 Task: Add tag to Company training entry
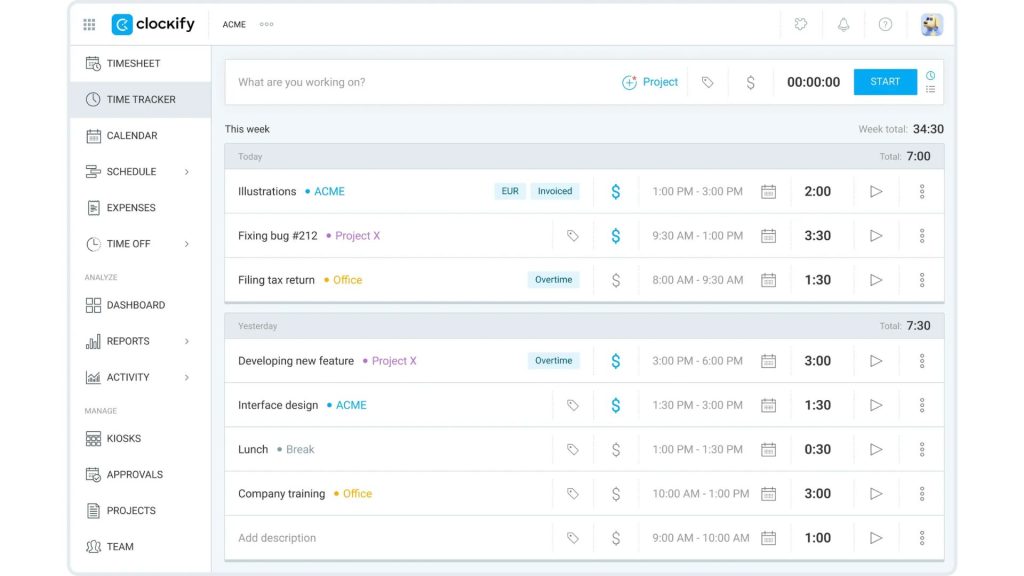(573, 494)
